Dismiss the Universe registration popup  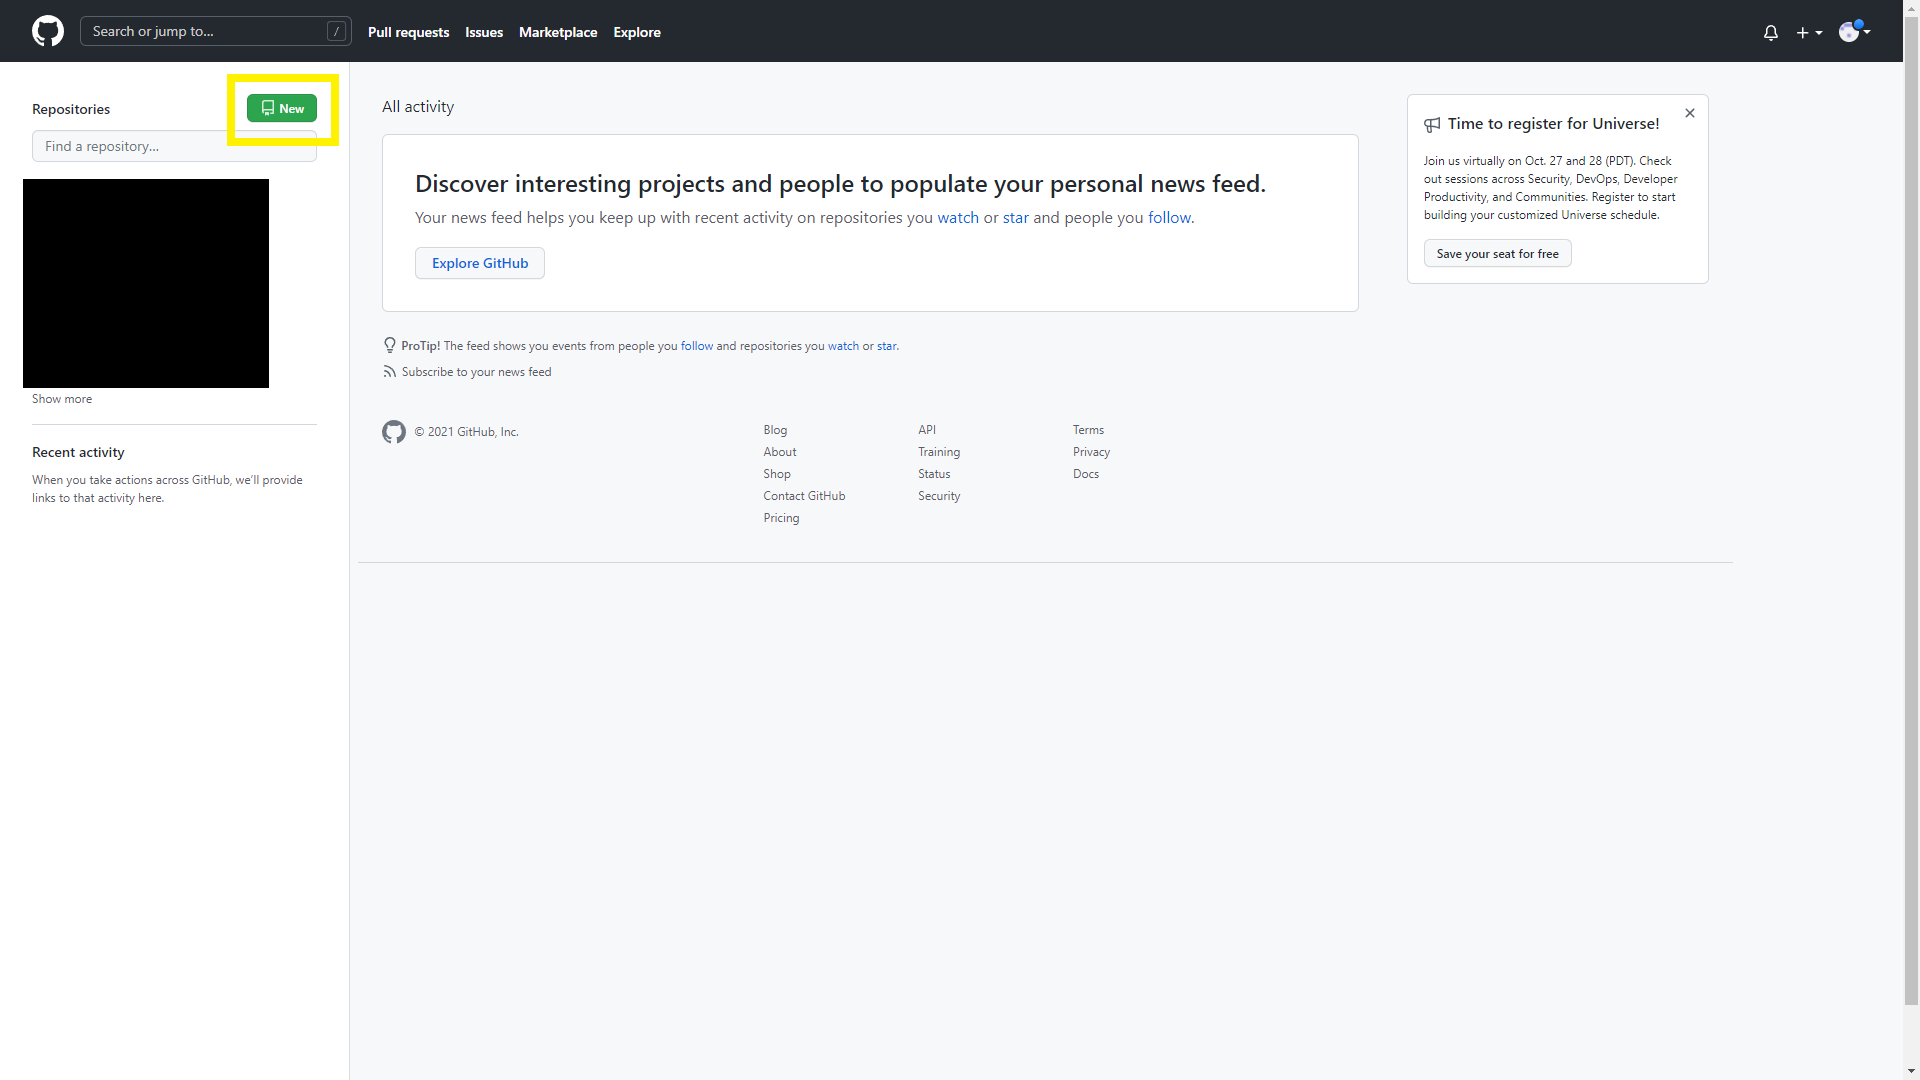tap(1689, 113)
